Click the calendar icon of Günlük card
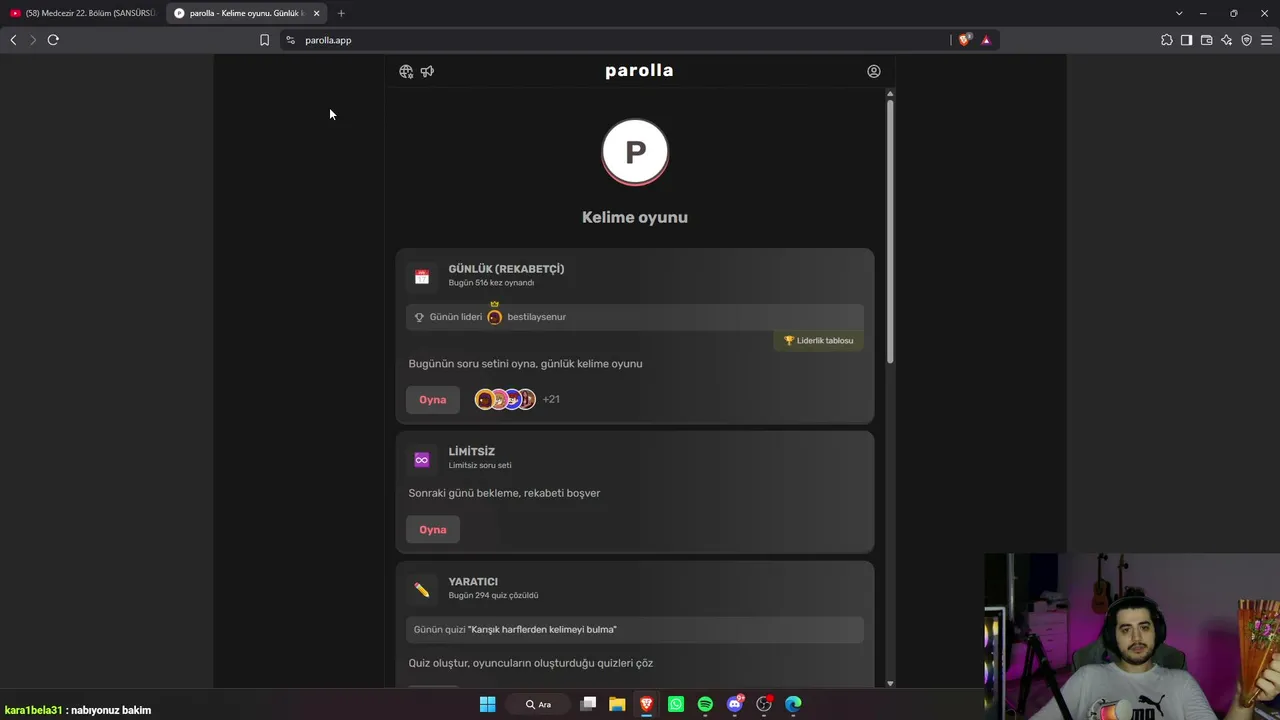 [422, 277]
